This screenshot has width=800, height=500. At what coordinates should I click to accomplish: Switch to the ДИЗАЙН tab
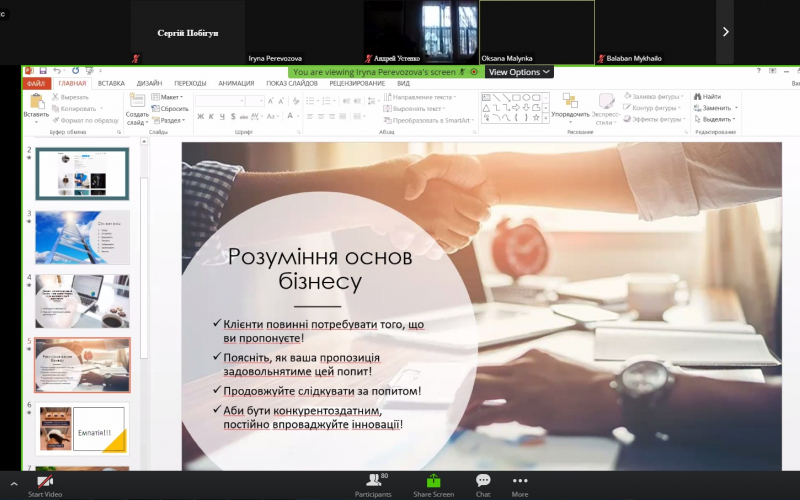[x=149, y=83]
